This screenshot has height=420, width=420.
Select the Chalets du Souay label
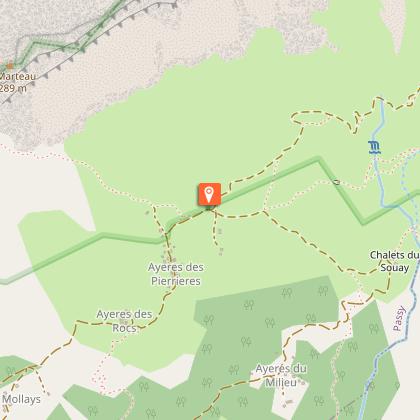395,261
